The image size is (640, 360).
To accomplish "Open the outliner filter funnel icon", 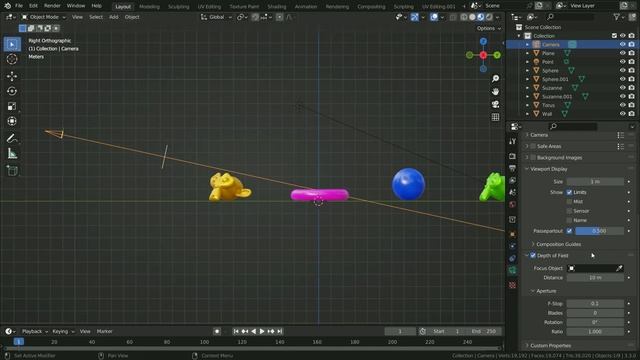I will pyautogui.click(x=617, y=17).
